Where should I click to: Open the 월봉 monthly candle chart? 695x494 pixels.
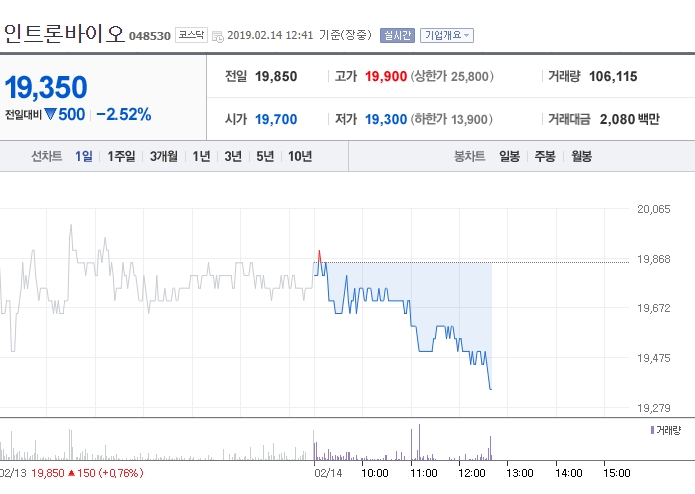tap(581, 156)
